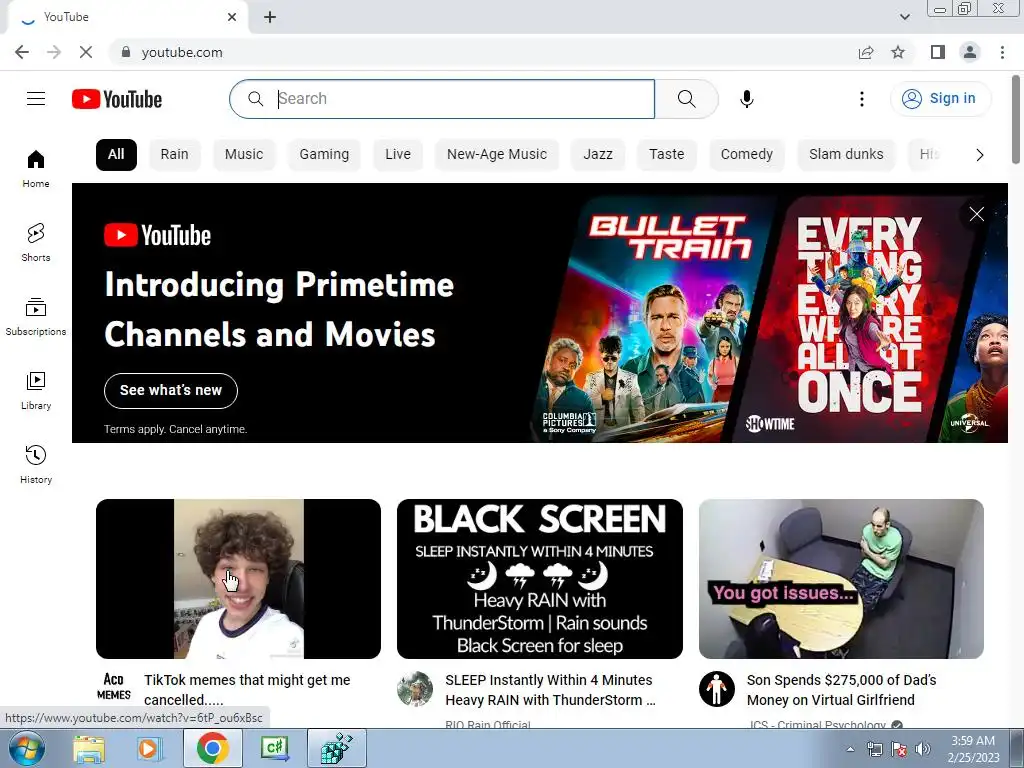
Task: Open a new browser tab
Action: click(270, 17)
